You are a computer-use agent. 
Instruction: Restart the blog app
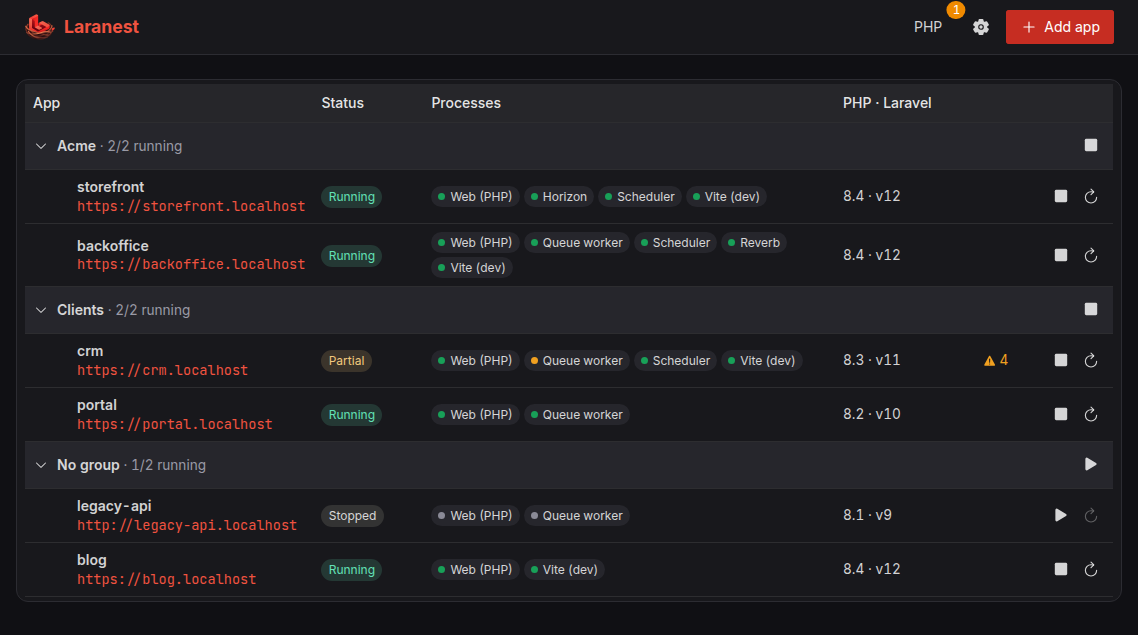[x=1090, y=569]
